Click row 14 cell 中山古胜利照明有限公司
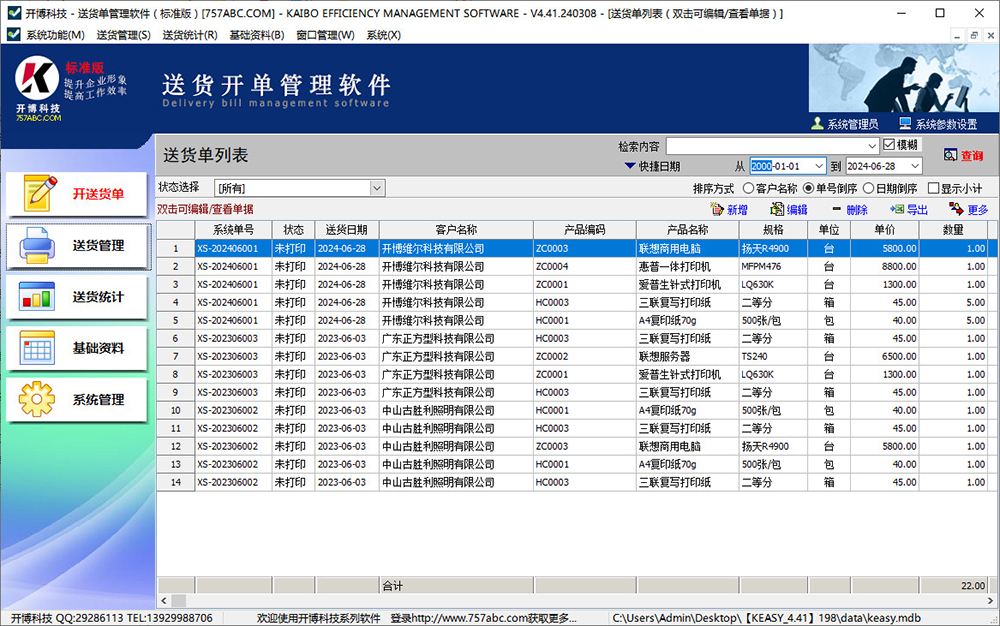 click(456, 483)
